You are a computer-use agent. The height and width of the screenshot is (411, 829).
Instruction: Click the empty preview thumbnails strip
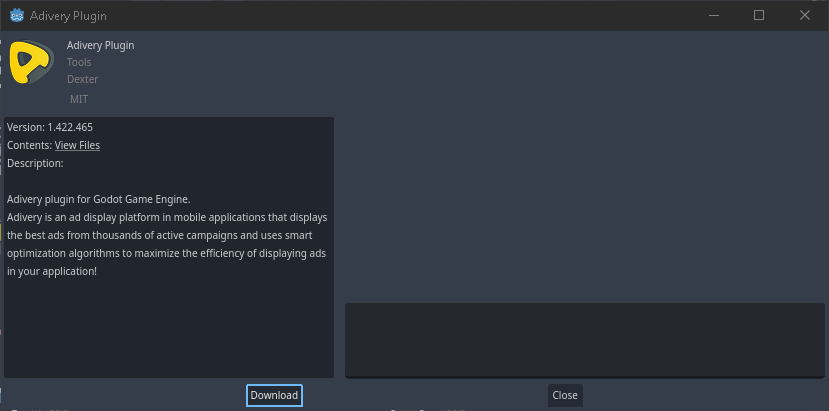(584, 340)
